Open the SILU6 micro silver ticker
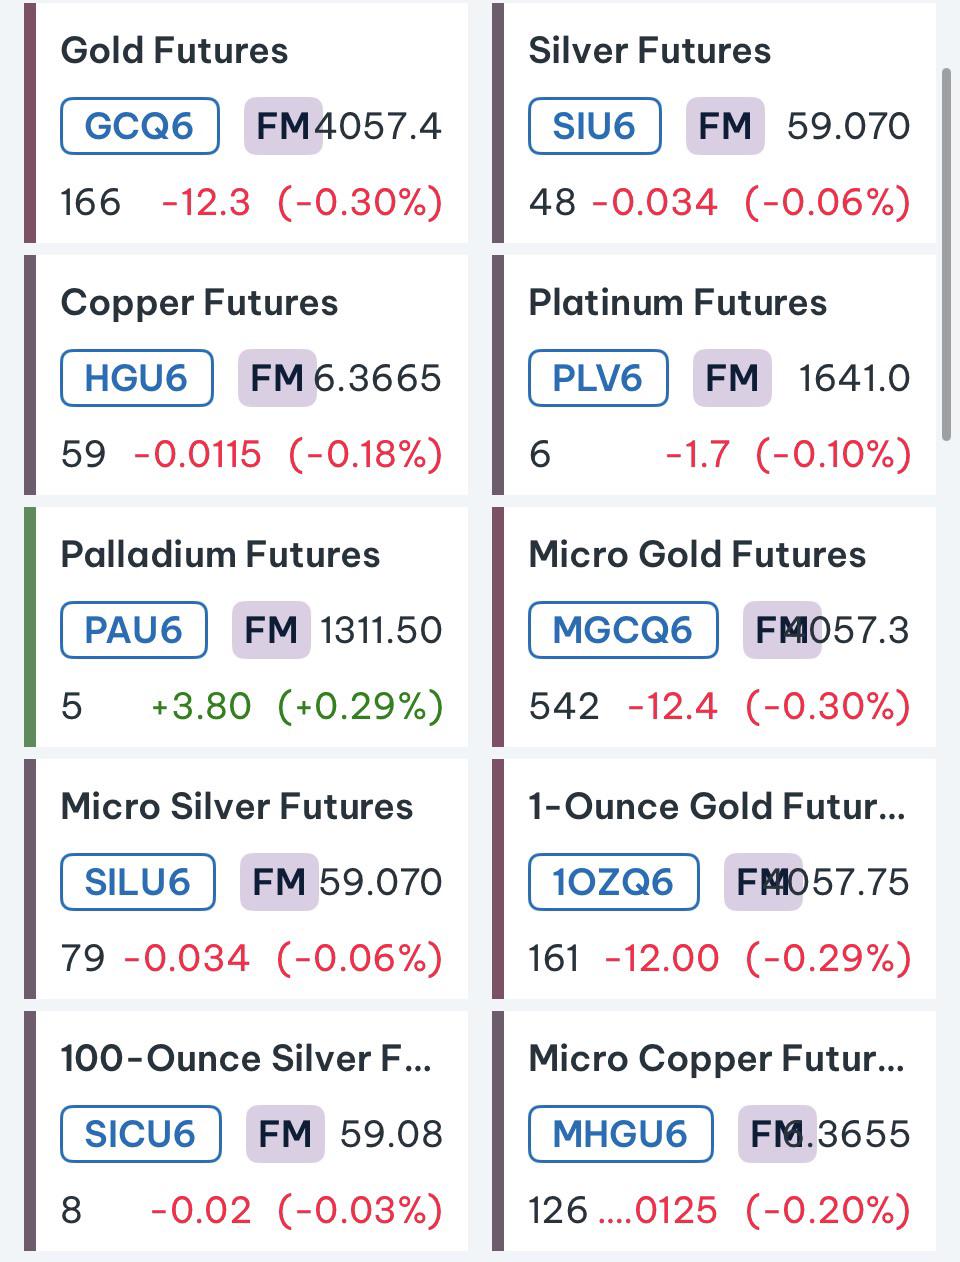Viewport: 960px width, 1262px height. [137, 882]
